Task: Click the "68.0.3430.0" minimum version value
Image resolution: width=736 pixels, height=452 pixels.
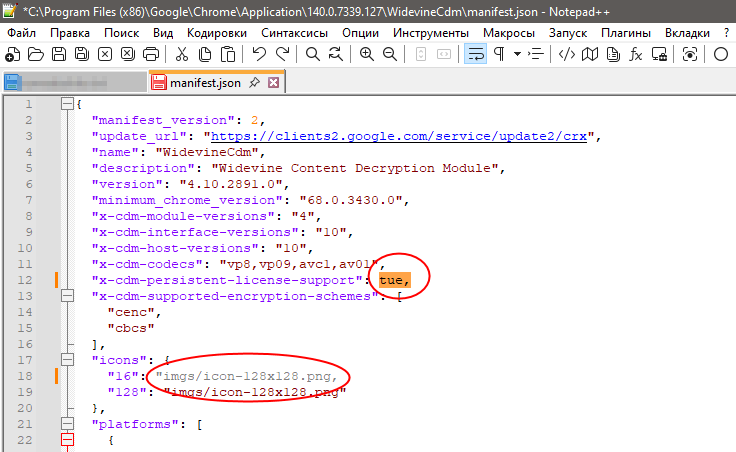Action: click(351, 200)
